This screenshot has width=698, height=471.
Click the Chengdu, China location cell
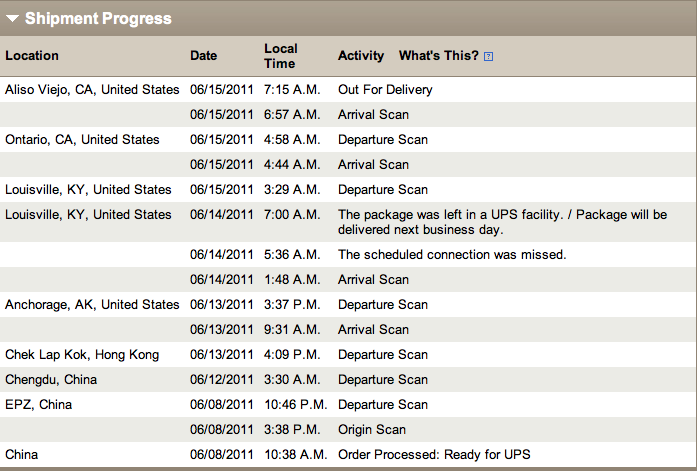click(51, 380)
